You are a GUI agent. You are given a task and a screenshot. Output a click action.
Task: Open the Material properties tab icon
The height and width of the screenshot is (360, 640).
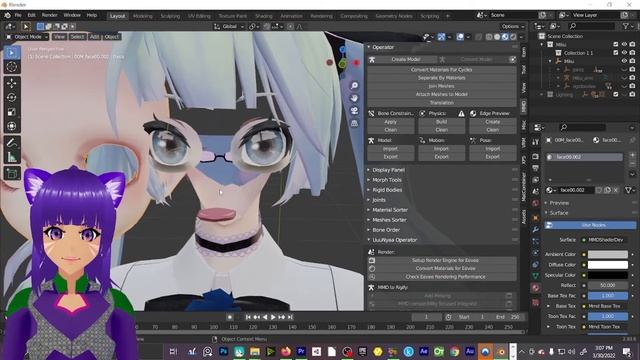(536, 288)
